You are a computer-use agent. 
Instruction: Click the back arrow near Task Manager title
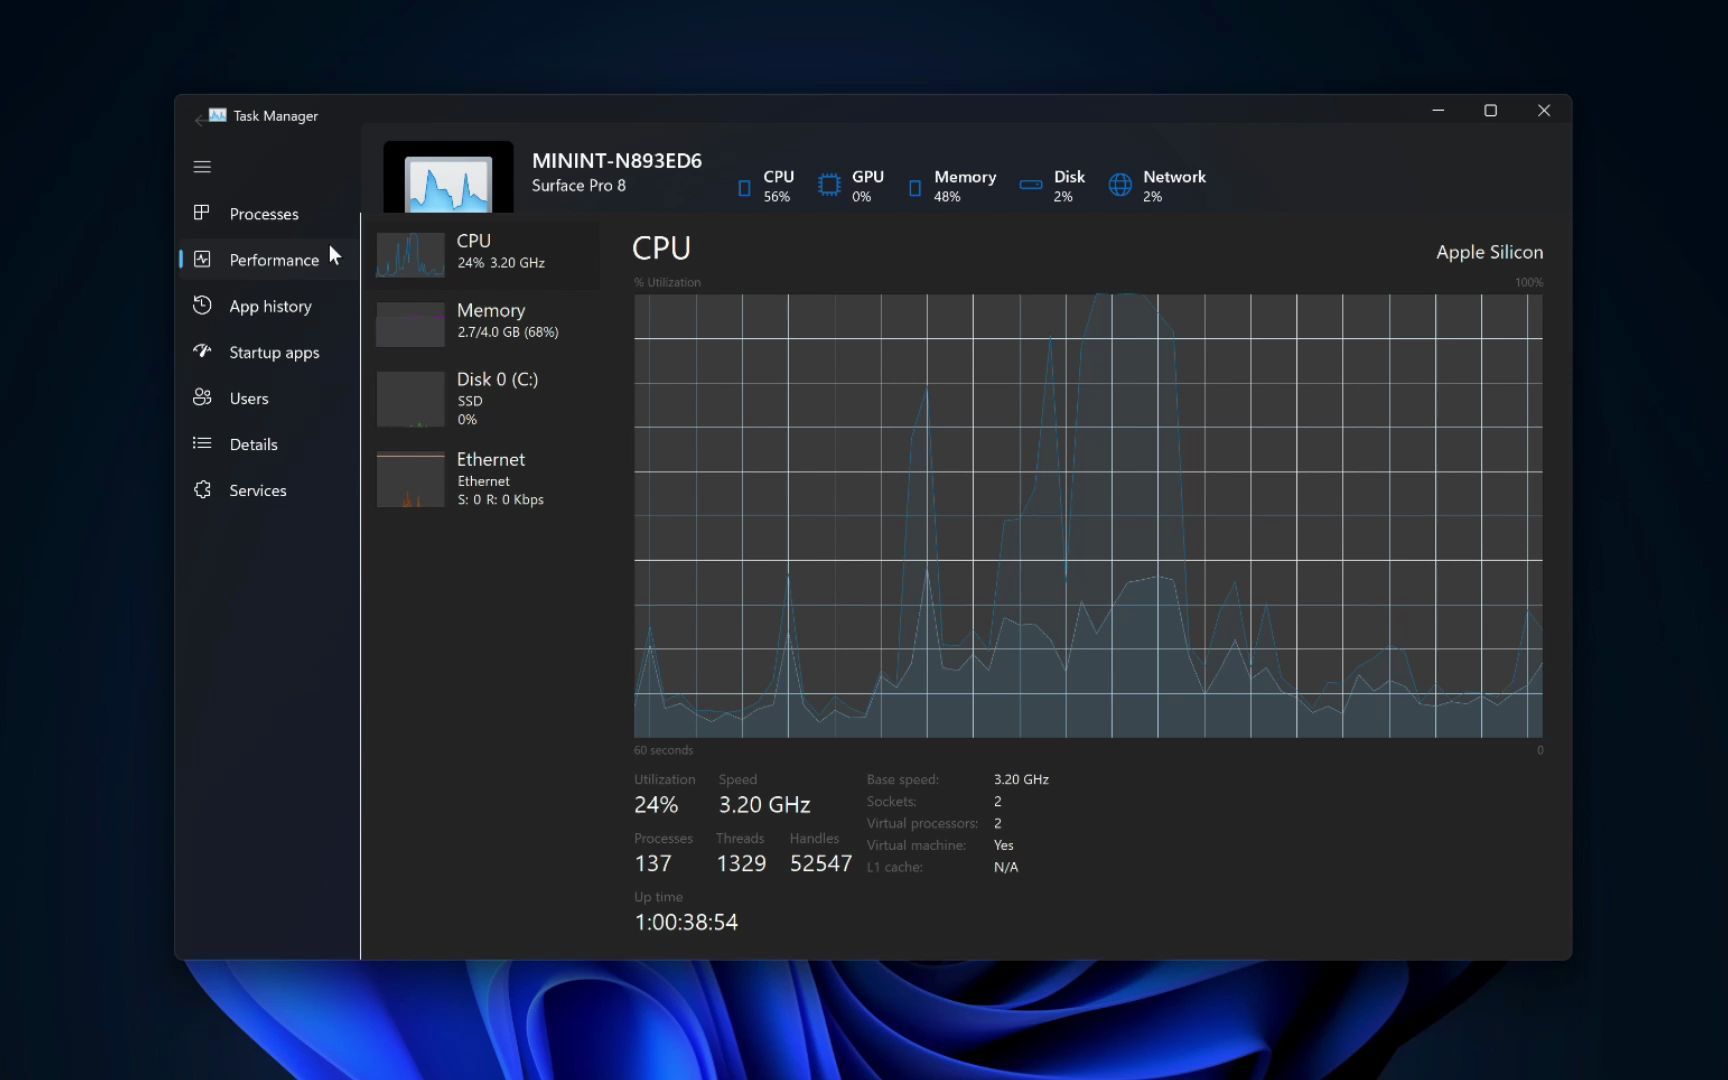[200, 119]
